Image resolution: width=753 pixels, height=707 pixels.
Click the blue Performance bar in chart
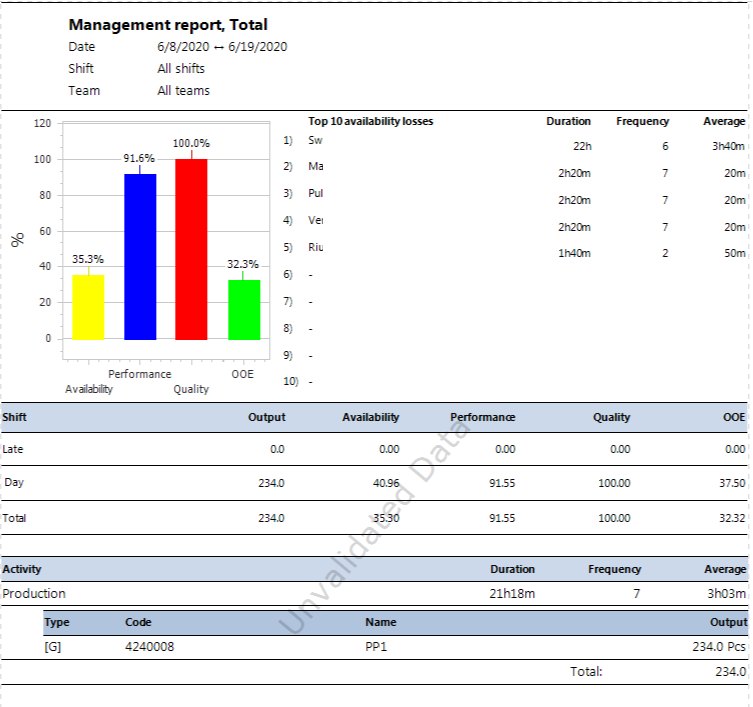(140, 256)
